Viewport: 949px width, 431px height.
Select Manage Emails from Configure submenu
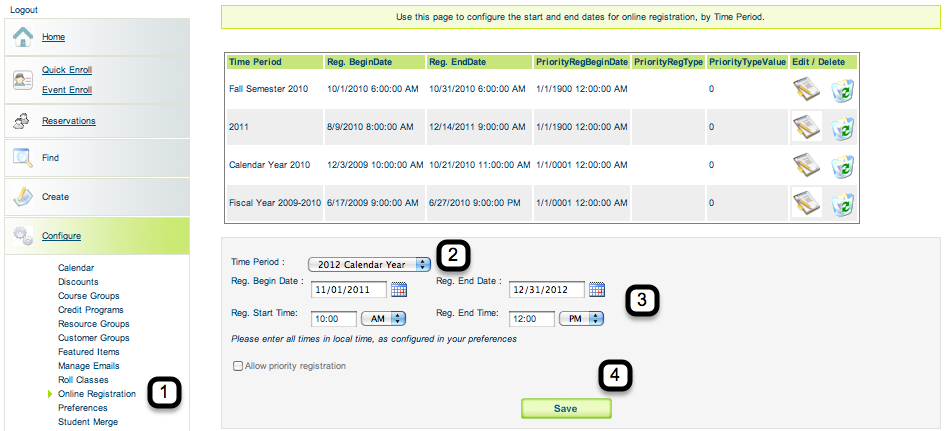(x=89, y=366)
